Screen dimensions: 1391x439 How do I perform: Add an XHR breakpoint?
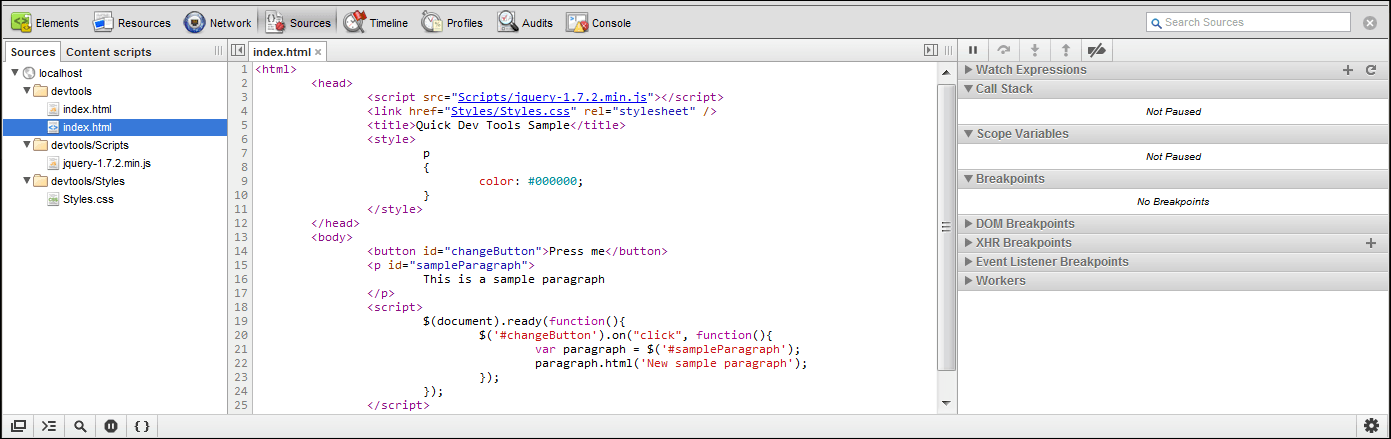1371,243
